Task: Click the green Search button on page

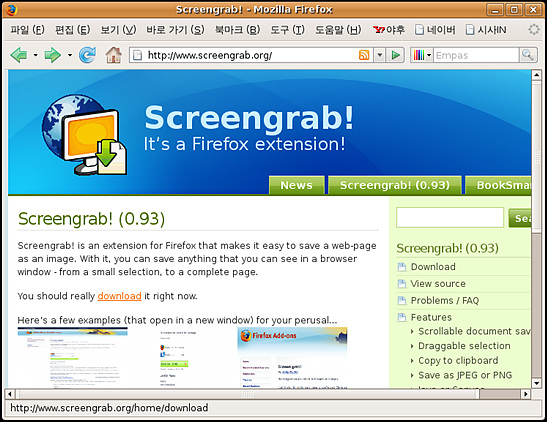Action: [520, 218]
